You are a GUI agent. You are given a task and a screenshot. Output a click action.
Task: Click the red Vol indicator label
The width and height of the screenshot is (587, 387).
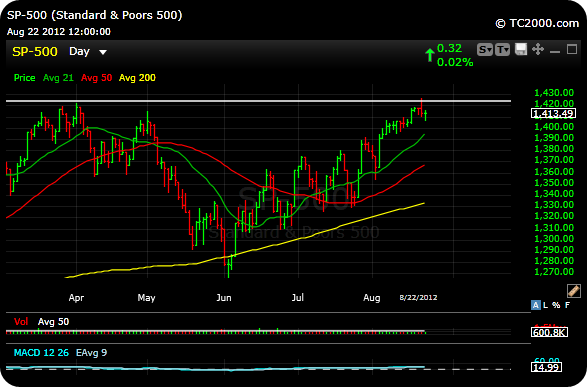coord(21,322)
